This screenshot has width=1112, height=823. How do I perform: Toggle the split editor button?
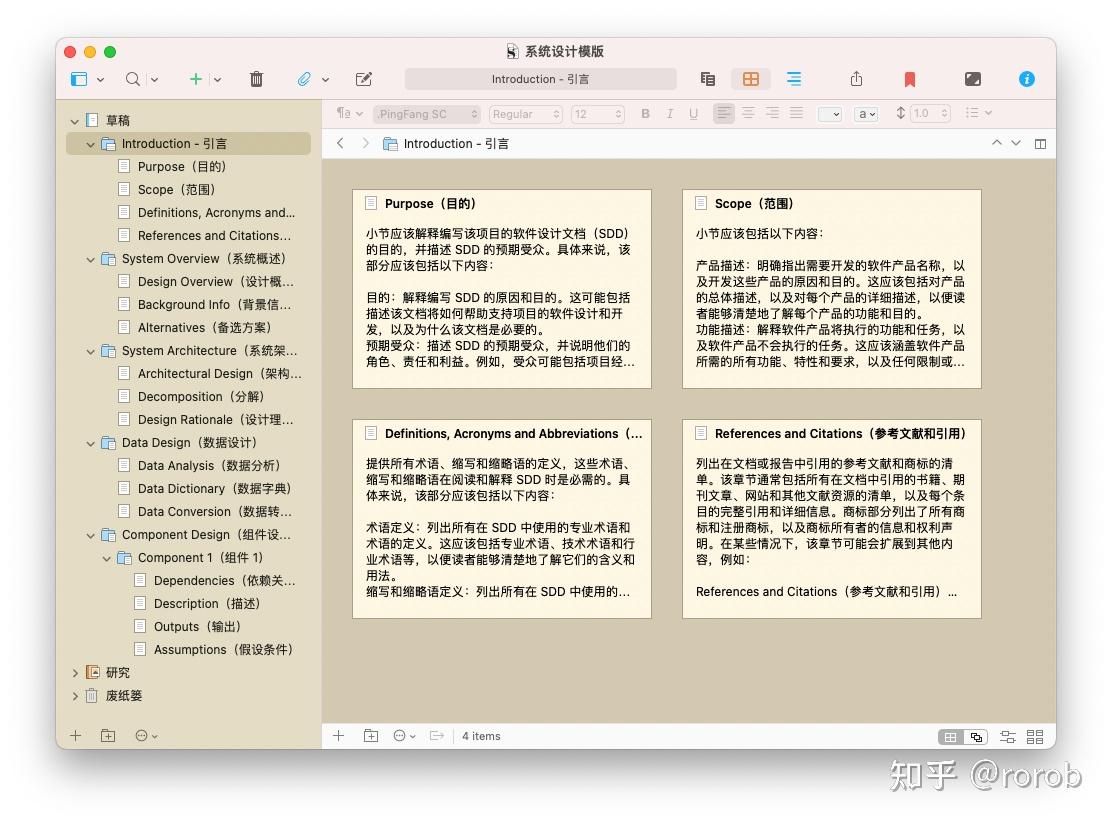tap(1040, 143)
